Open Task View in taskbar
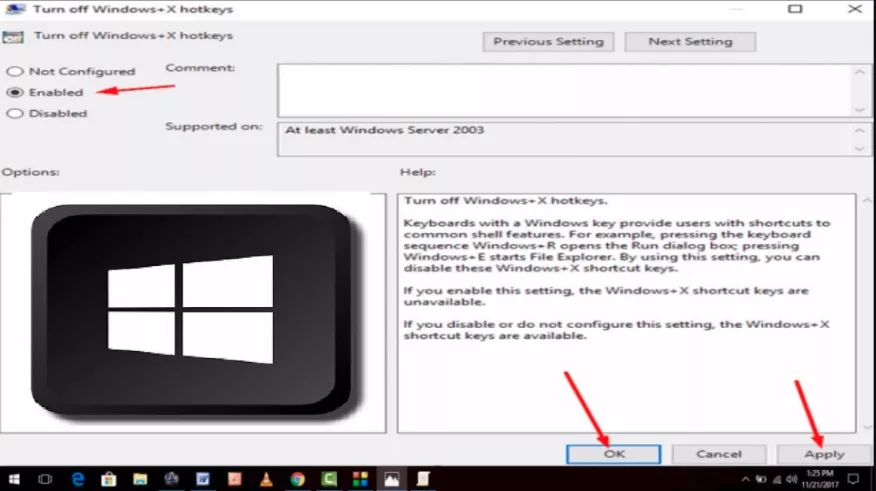The width and height of the screenshot is (876, 491). (x=45, y=479)
